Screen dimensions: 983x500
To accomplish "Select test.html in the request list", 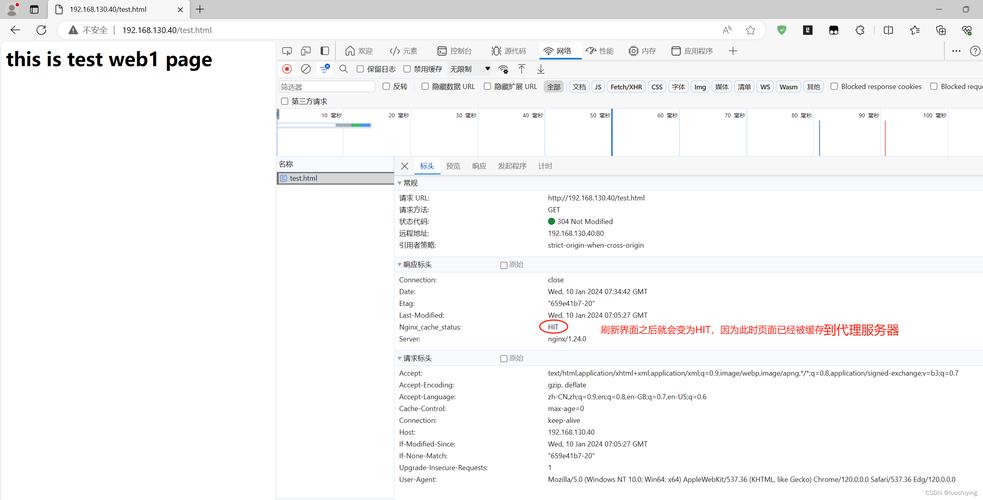I will pos(335,179).
